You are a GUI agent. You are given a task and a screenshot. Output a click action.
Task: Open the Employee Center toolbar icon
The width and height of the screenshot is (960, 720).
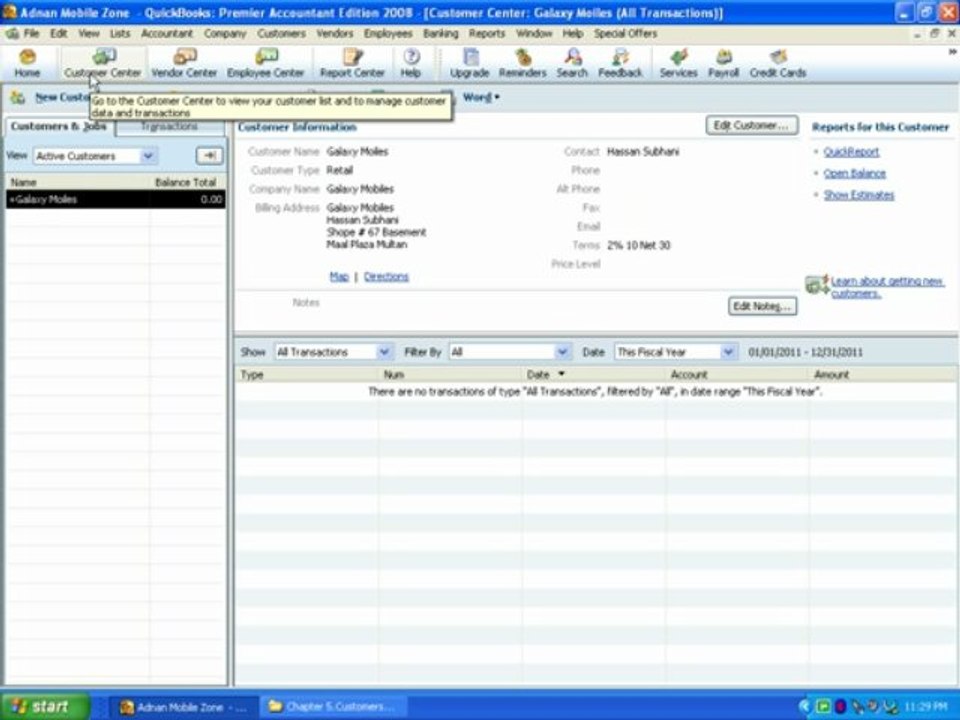click(266, 64)
